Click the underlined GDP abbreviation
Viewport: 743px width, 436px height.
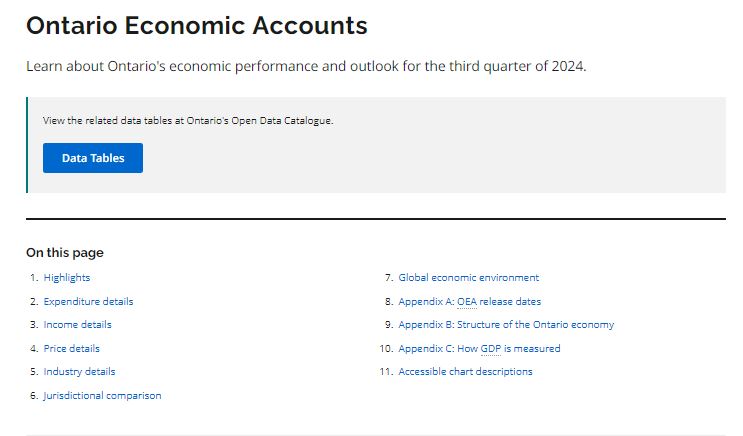[490, 349]
